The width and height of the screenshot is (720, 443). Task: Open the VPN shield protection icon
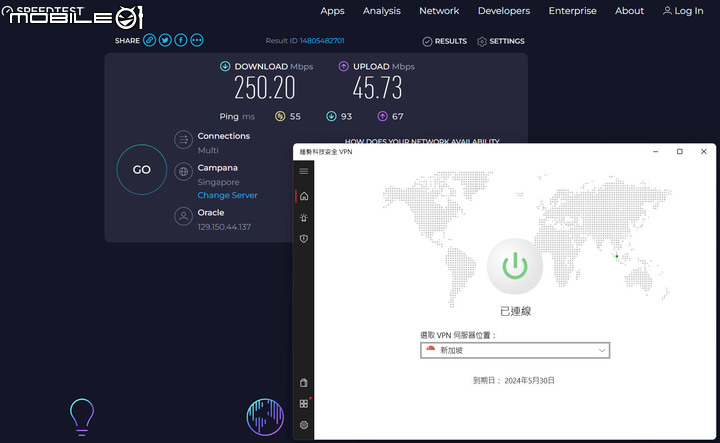(x=304, y=239)
